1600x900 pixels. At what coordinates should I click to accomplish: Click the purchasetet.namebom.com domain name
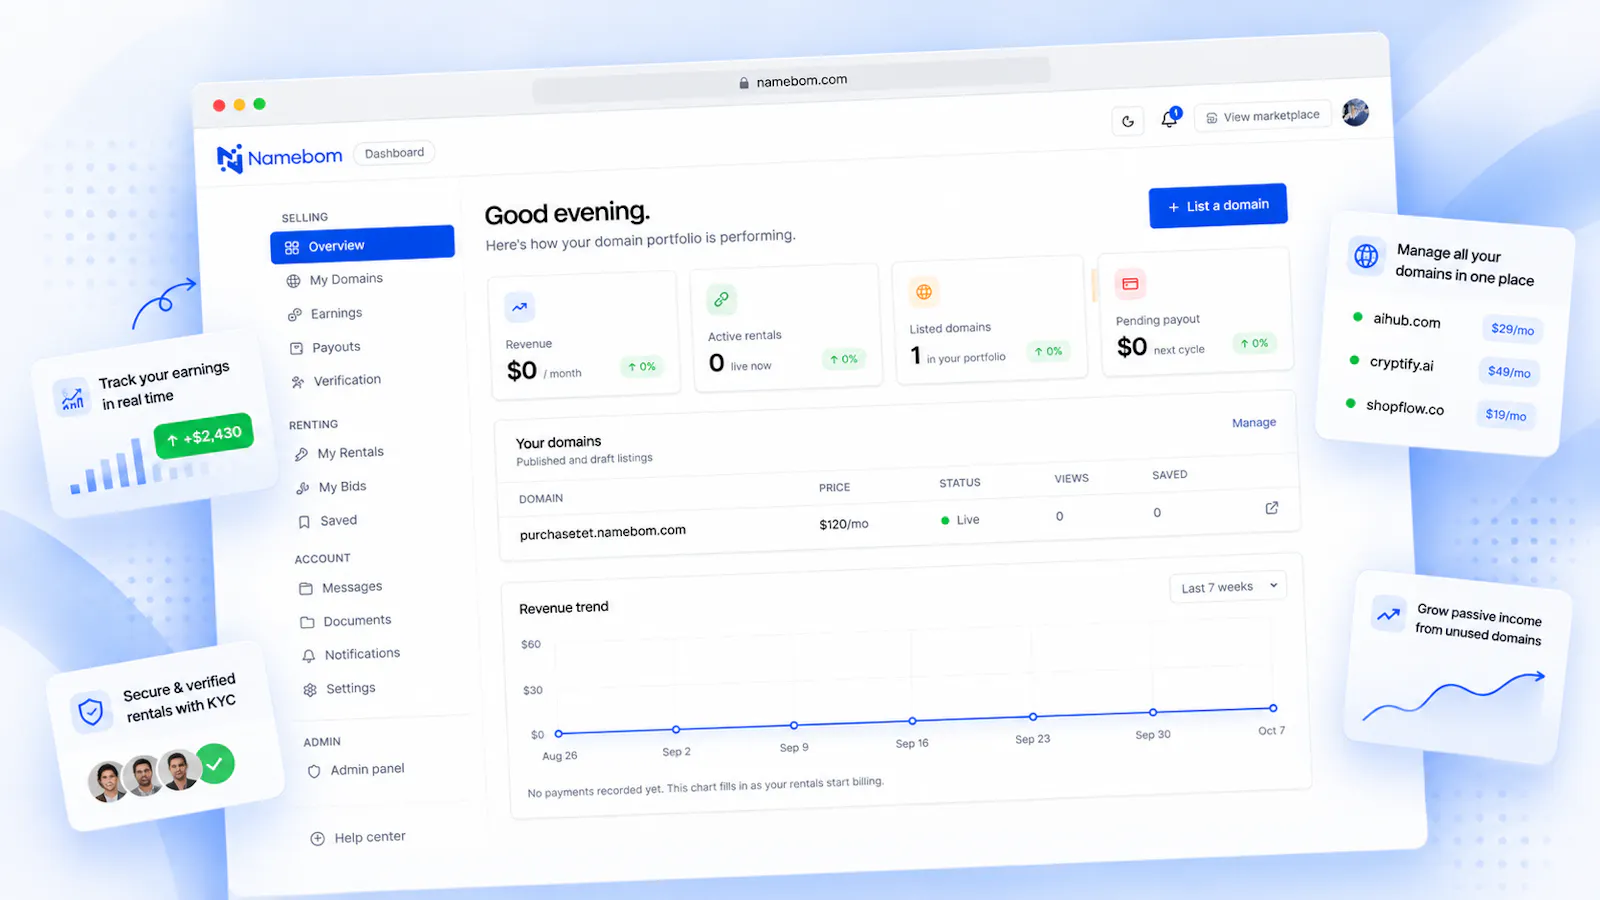coord(603,532)
